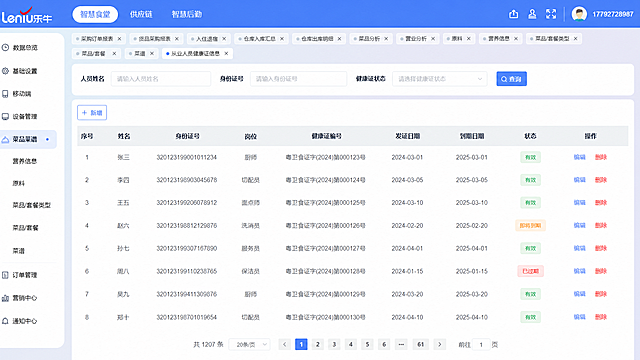Close the 采购订单报表 tab
The width and height of the screenshot is (640, 360).
click(120, 39)
